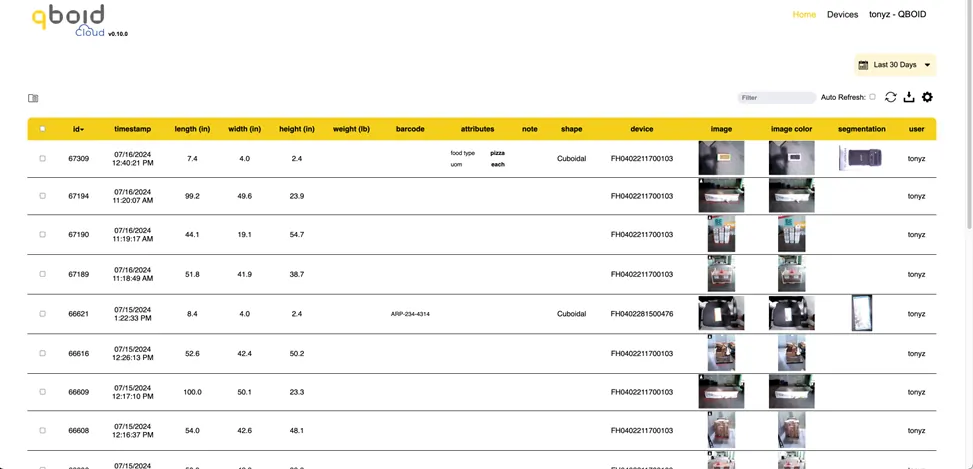Click the height (in) column header
The width and height of the screenshot is (973, 469).
[x=297, y=129]
